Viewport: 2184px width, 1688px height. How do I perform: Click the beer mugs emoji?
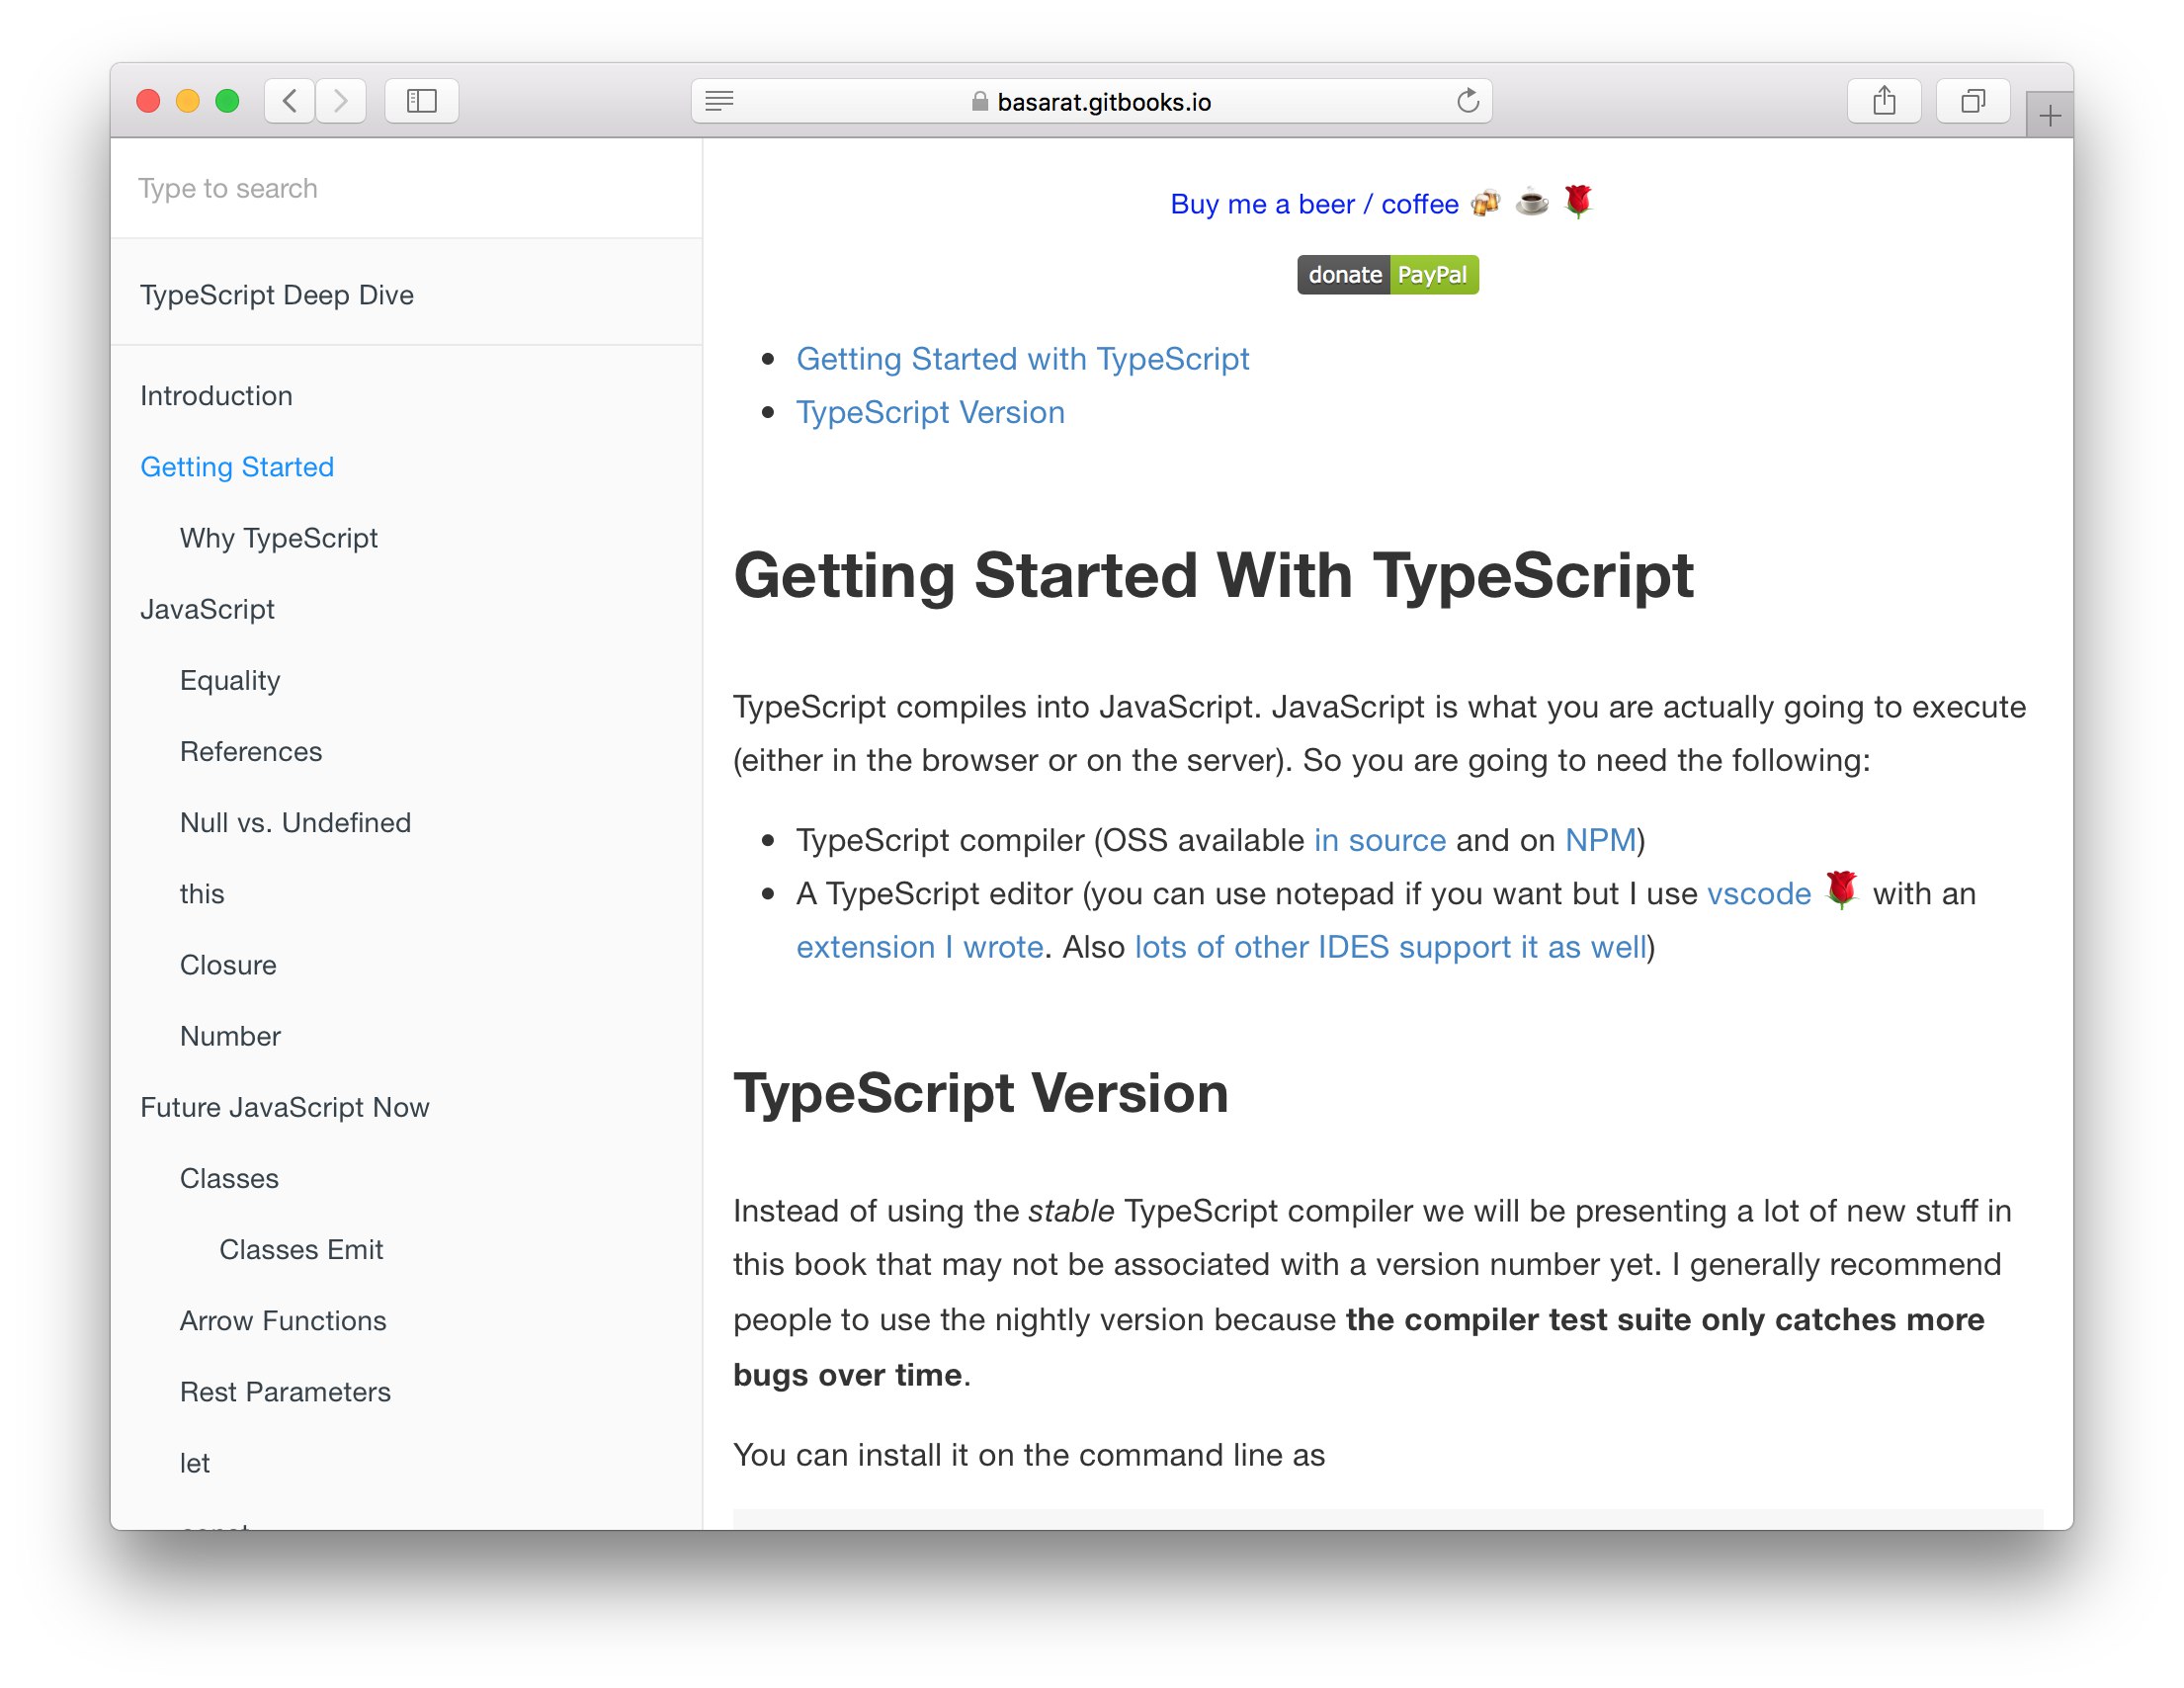(1485, 203)
